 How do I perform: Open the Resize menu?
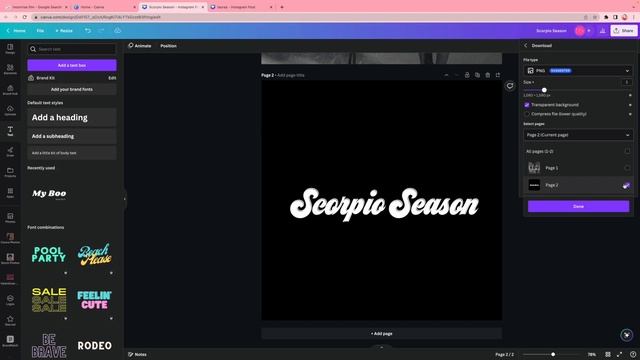(64, 31)
